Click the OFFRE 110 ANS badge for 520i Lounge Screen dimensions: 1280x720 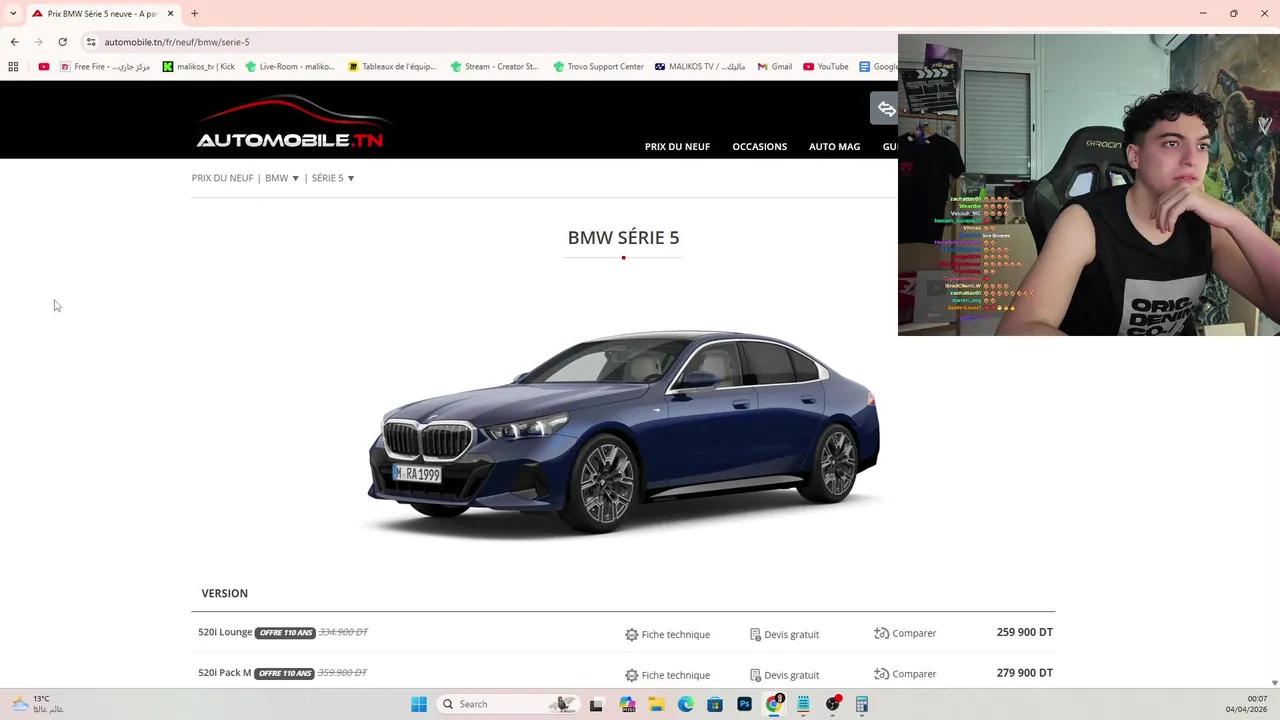click(x=285, y=633)
